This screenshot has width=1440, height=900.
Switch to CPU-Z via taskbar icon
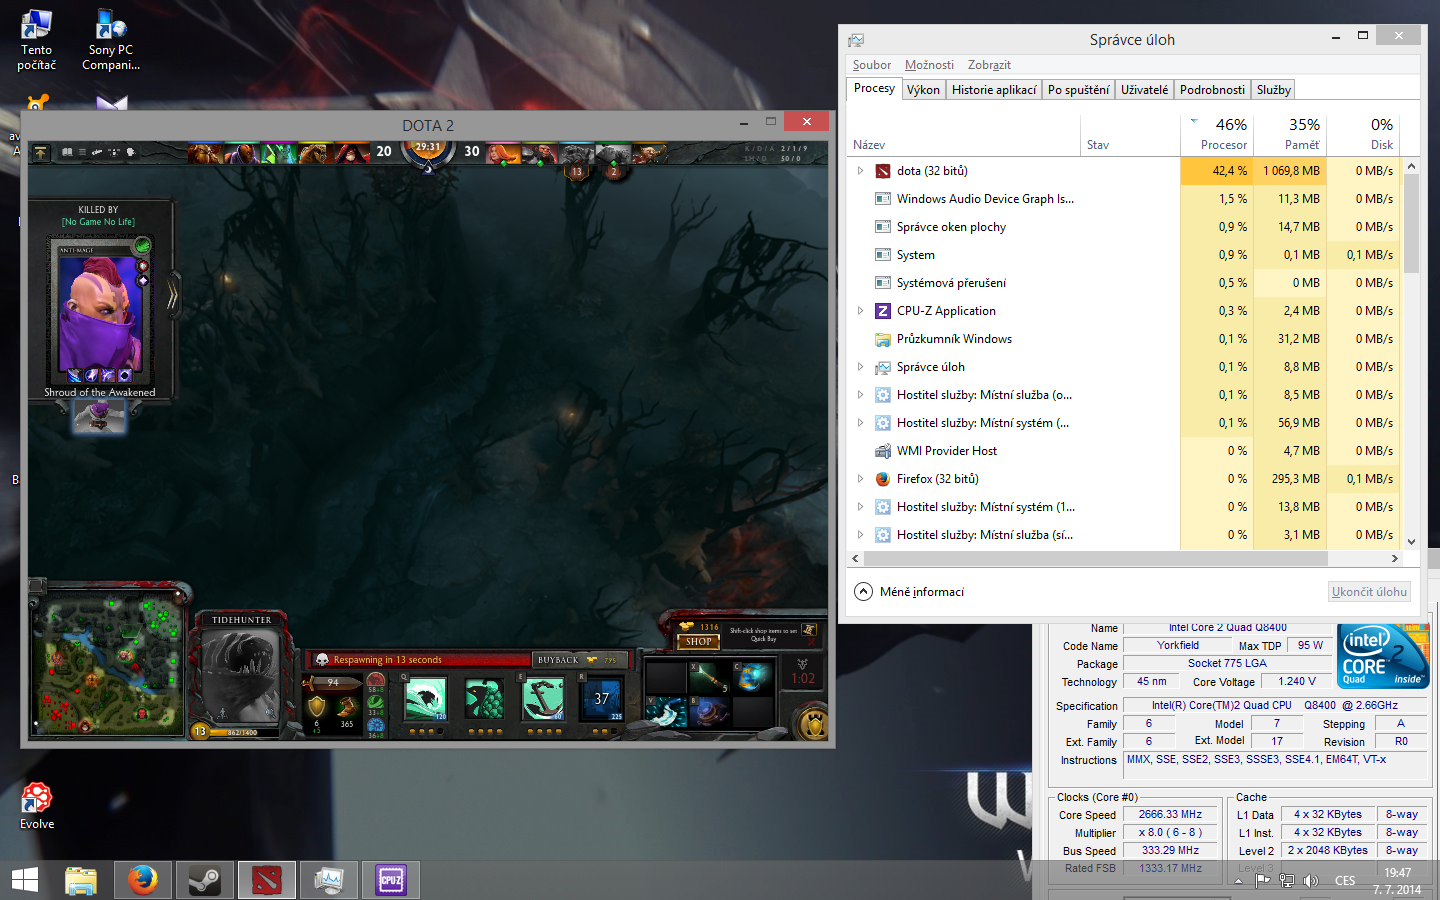[x=390, y=880]
